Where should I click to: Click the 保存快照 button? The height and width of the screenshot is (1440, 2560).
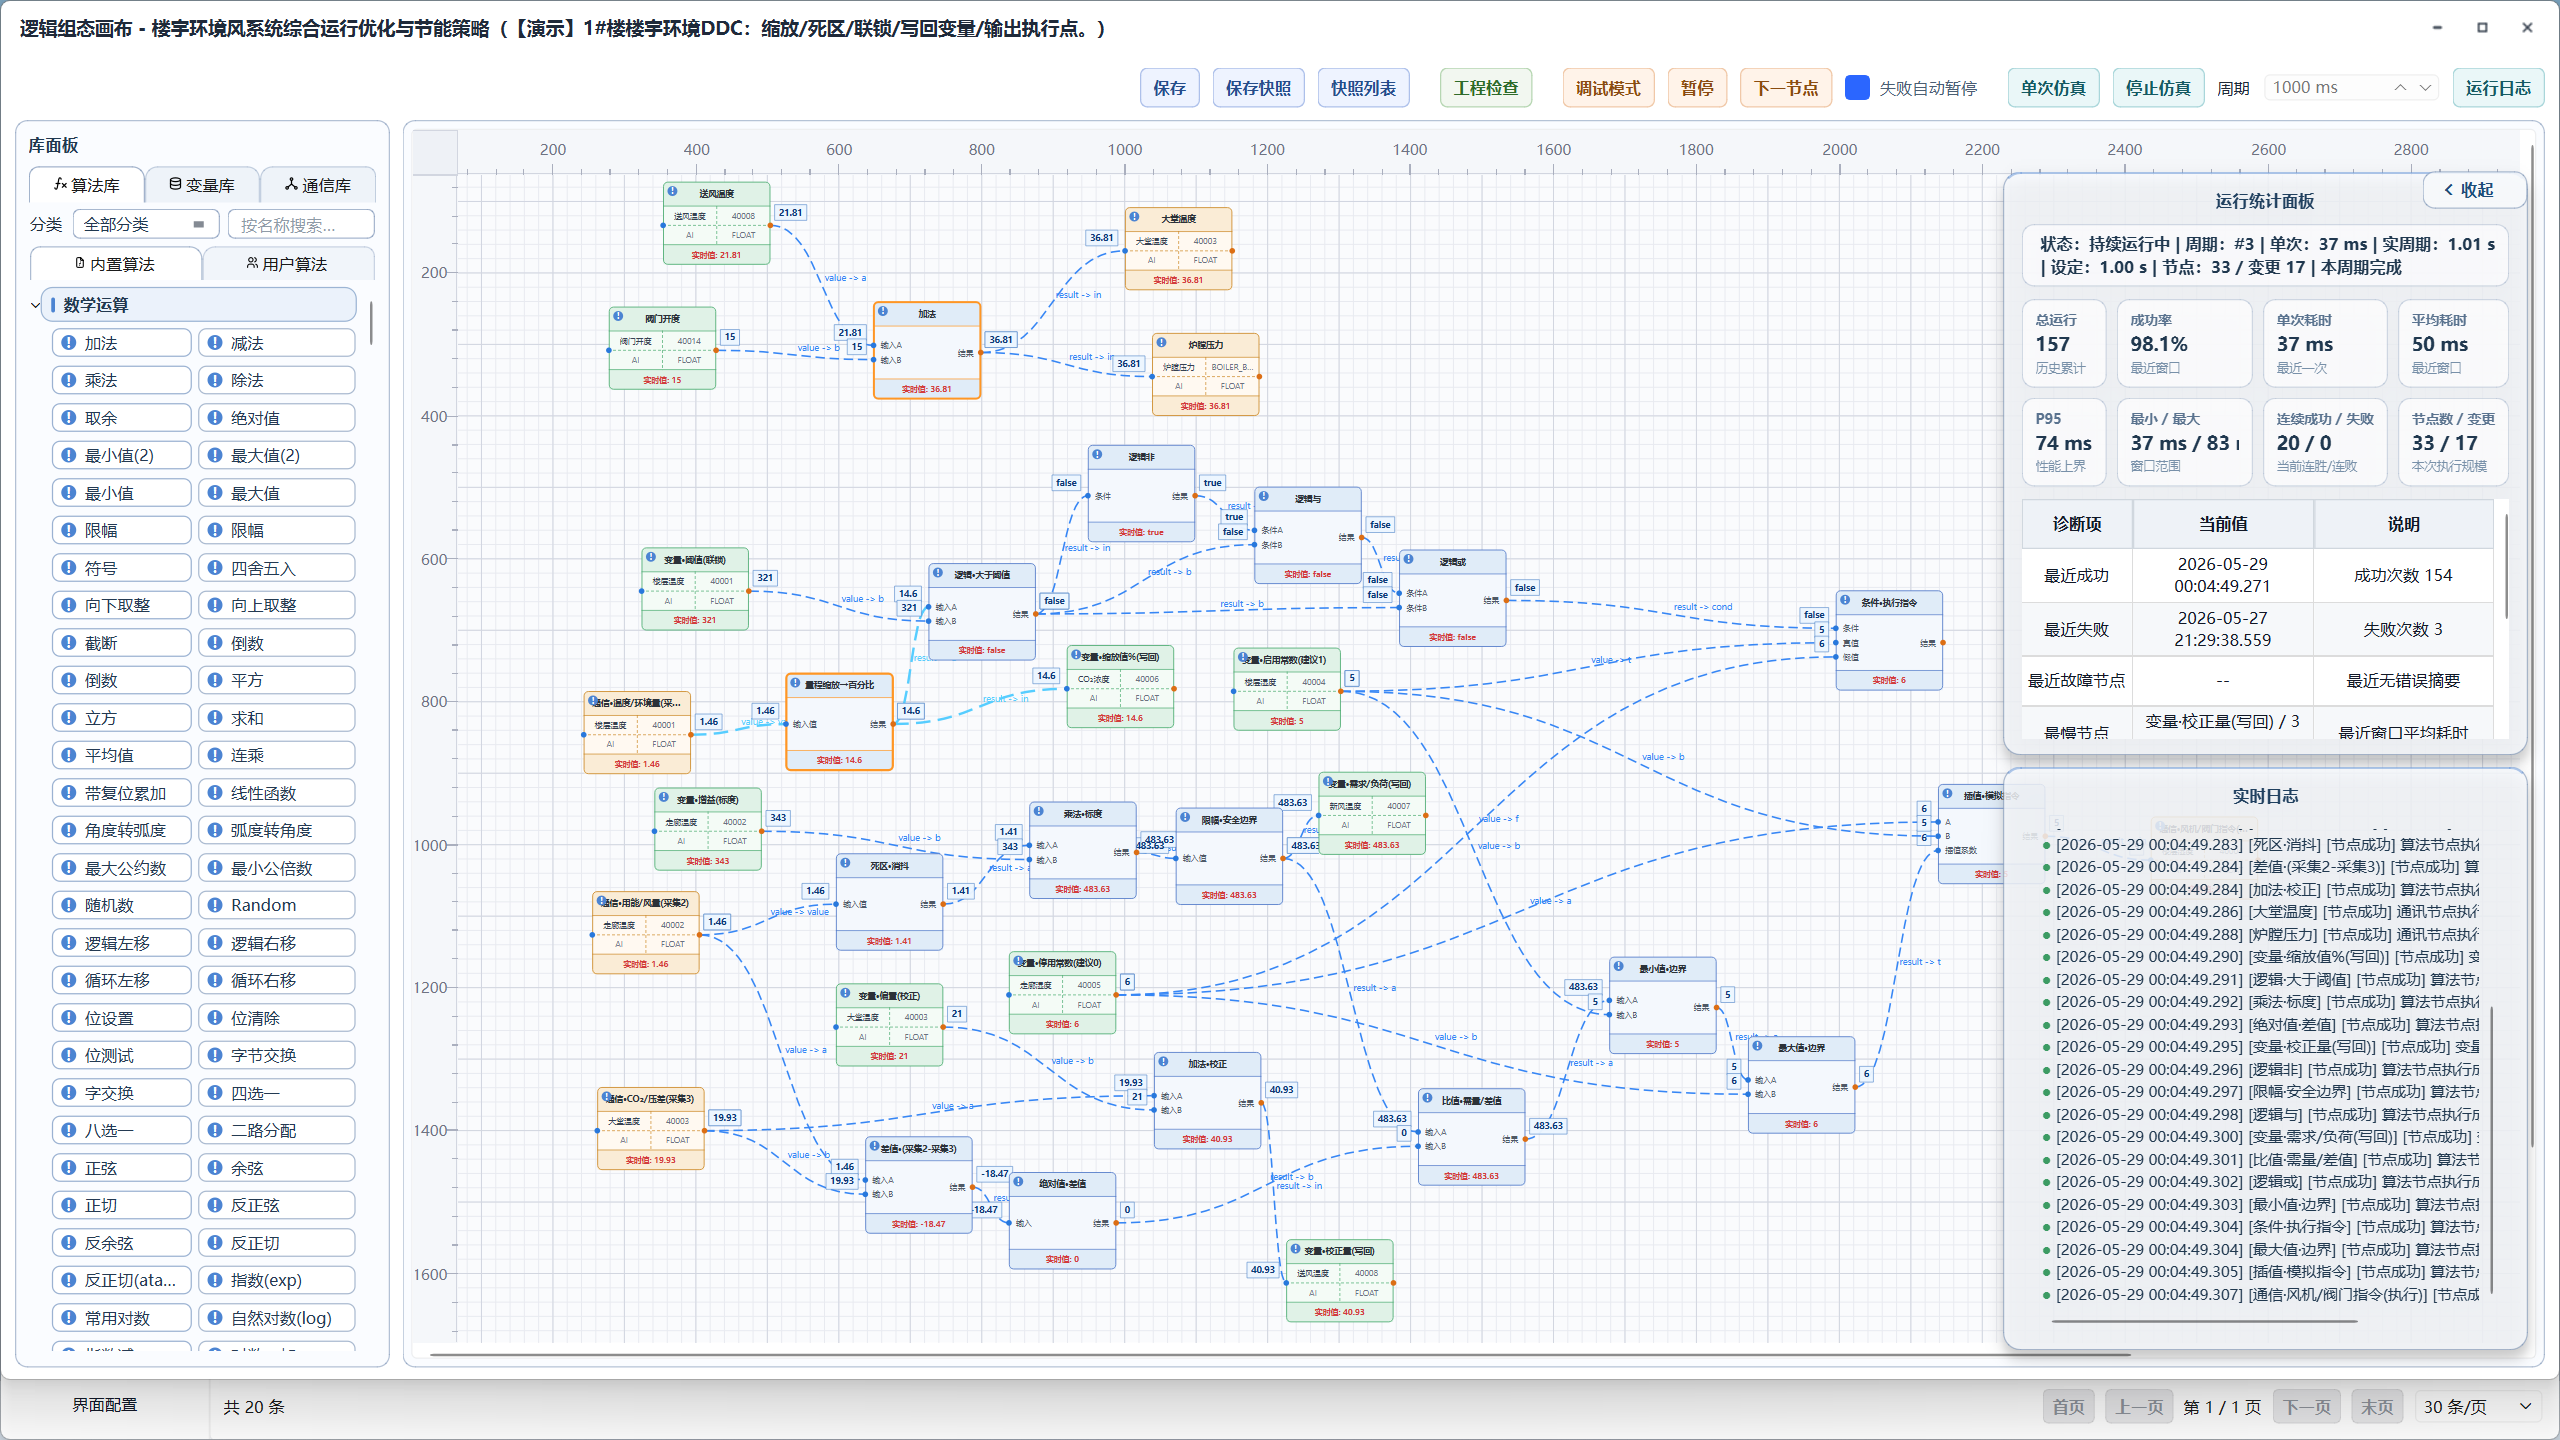[x=1258, y=88]
